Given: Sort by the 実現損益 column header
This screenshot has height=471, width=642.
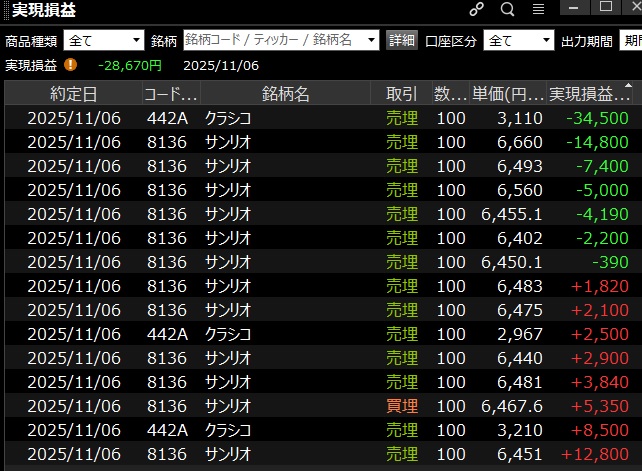Looking at the screenshot, I should [590, 94].
